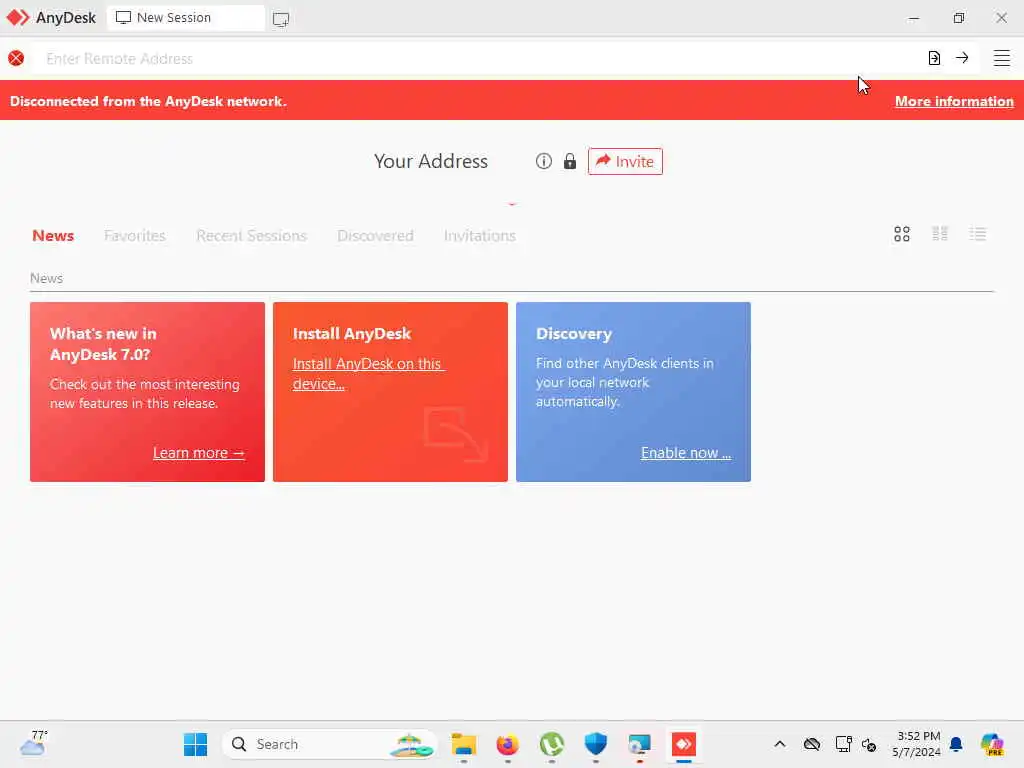Open the file transfer icon

[x=934, y=58]
